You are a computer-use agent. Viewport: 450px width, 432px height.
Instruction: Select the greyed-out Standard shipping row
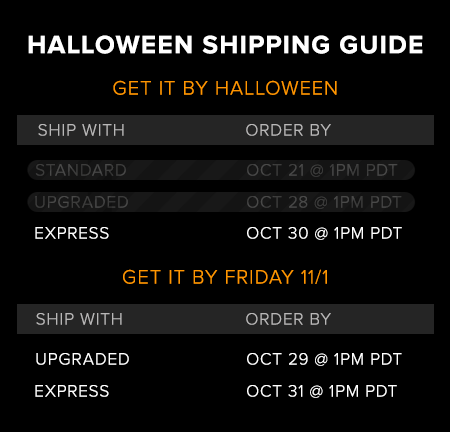[x=221, y=170]
